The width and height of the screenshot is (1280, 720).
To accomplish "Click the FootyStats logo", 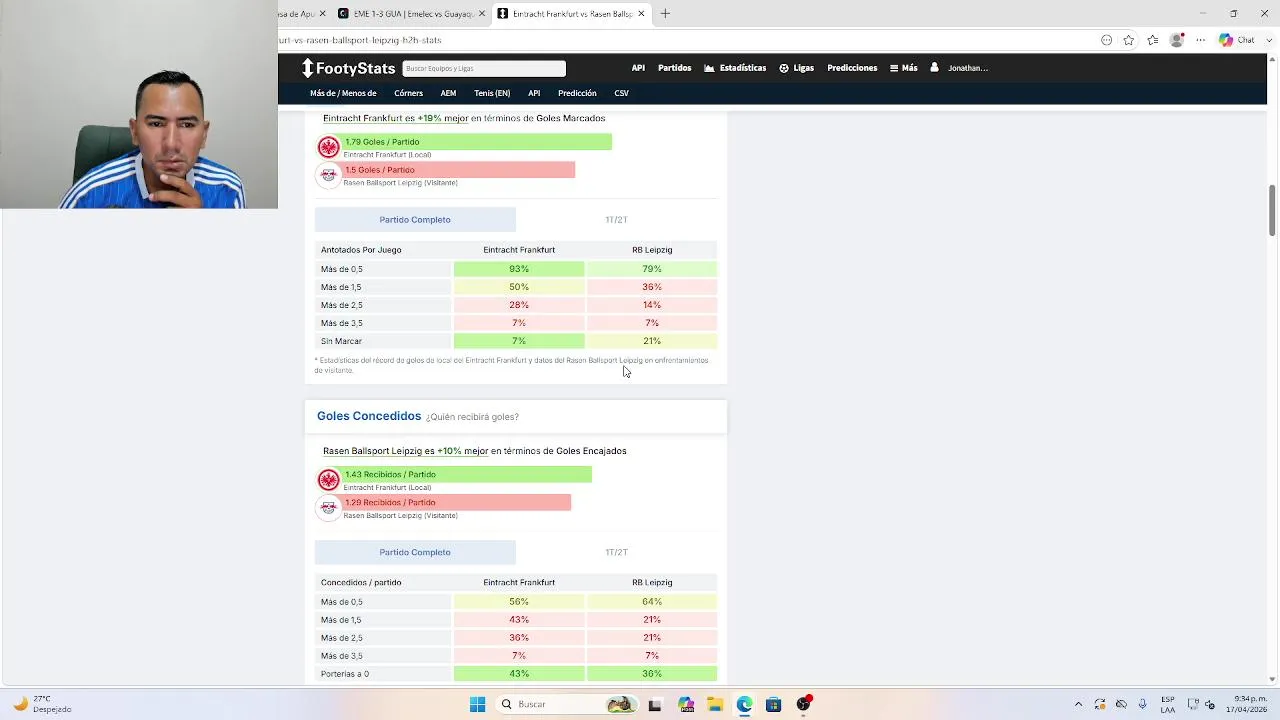I will [x=348, y=68].
